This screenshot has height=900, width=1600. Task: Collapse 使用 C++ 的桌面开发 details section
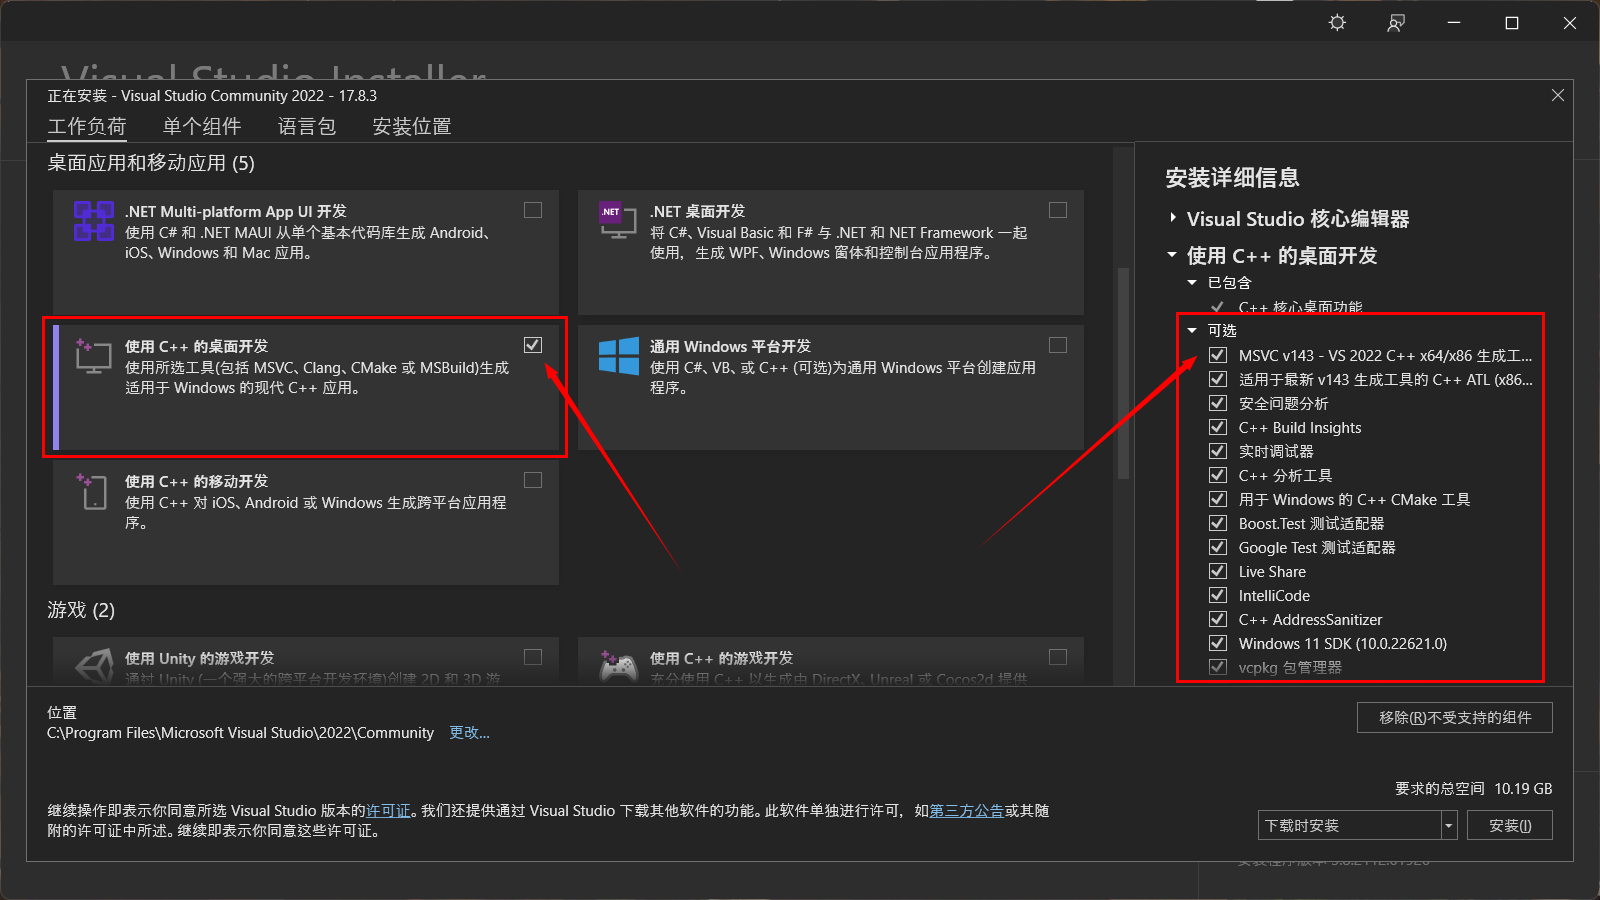click(x=1173, y=255)
